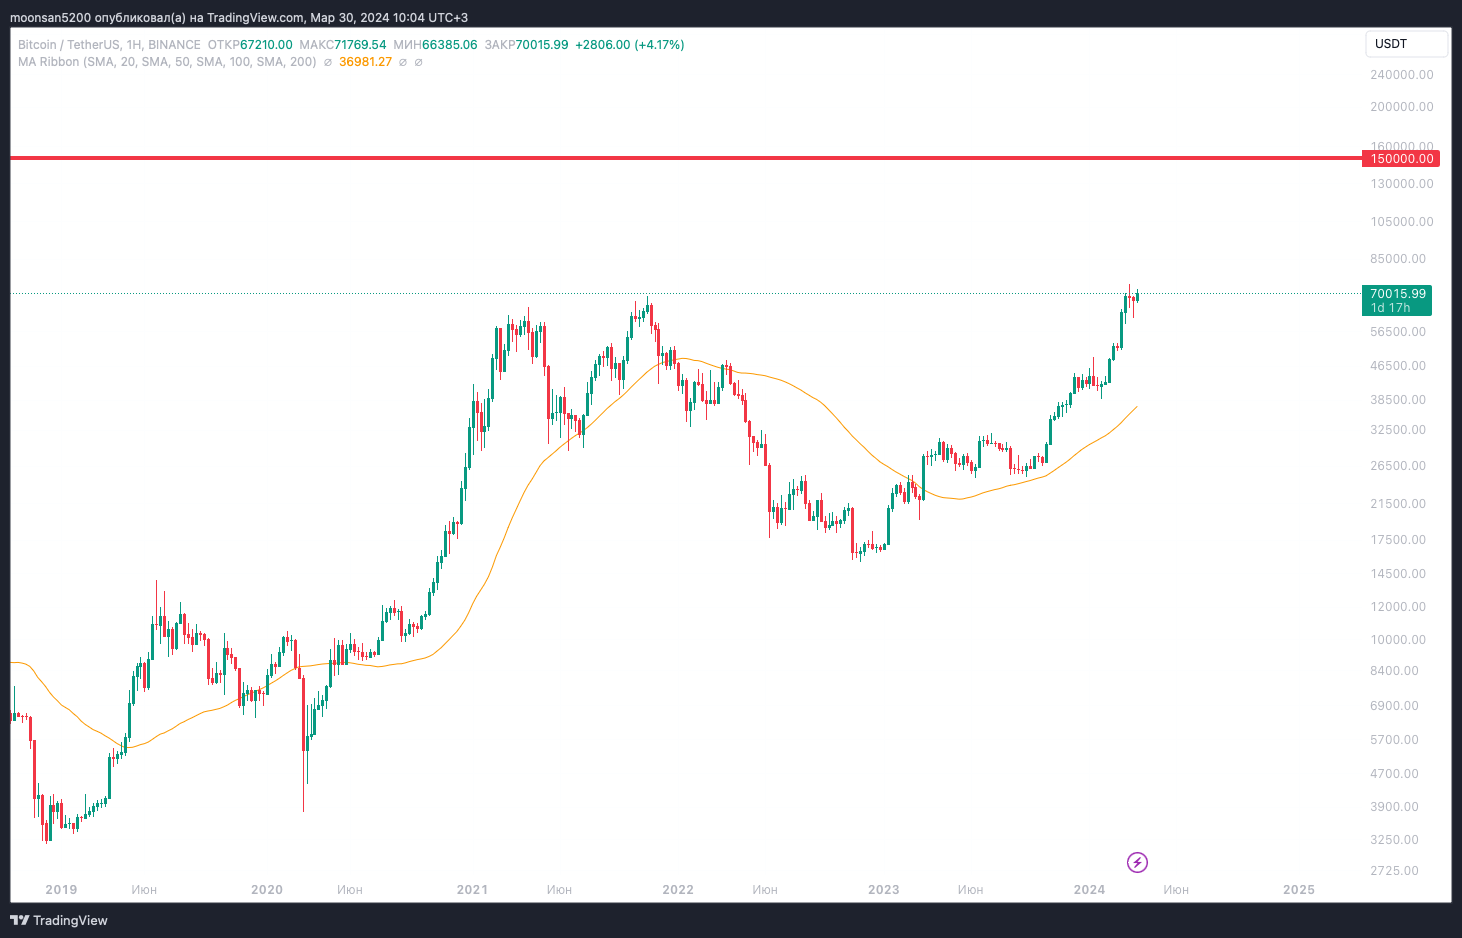This screenshot has width=1462, height=938.
Task: Click the МАКС 71769.54 high value
Action: 343,45
